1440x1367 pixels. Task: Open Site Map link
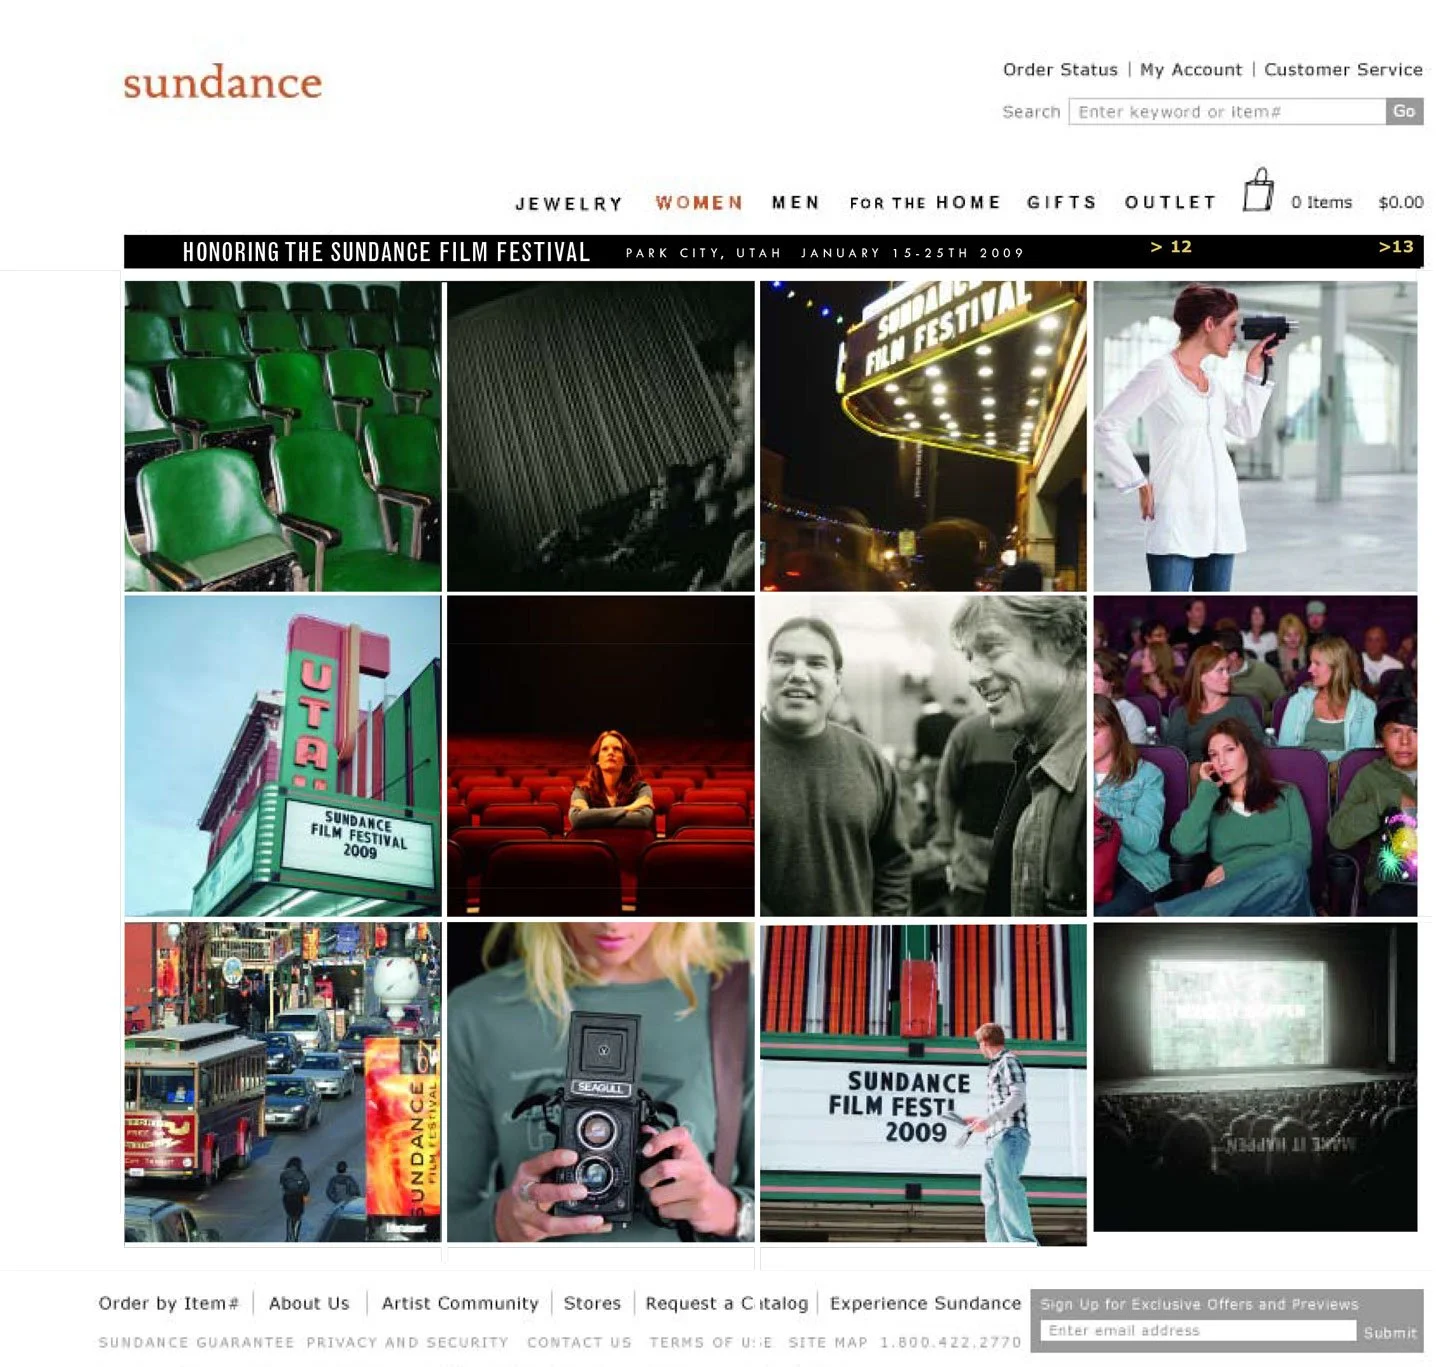click(827, 1342)
